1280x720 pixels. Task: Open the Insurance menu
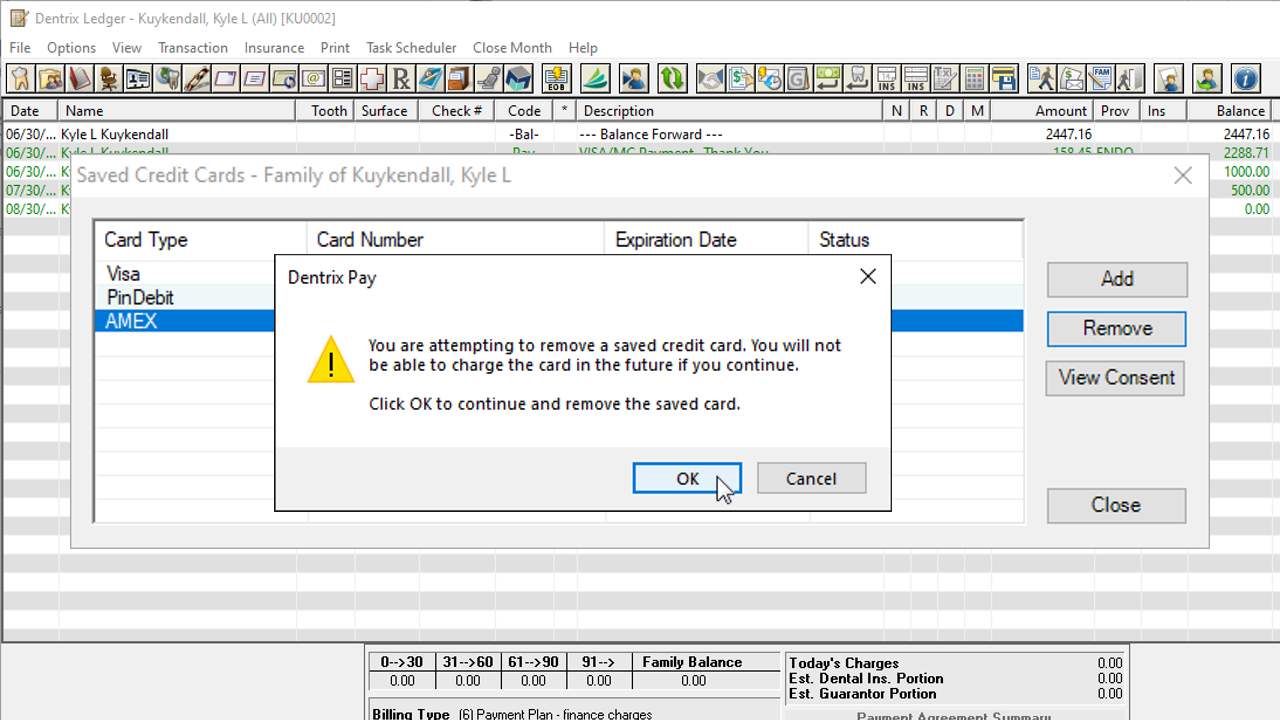[x=274, y=48]
